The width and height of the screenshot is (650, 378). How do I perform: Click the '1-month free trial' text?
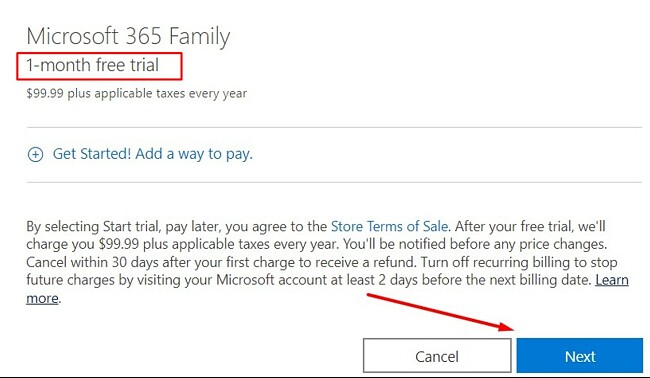pyautogui.click(x=92, y=65)
